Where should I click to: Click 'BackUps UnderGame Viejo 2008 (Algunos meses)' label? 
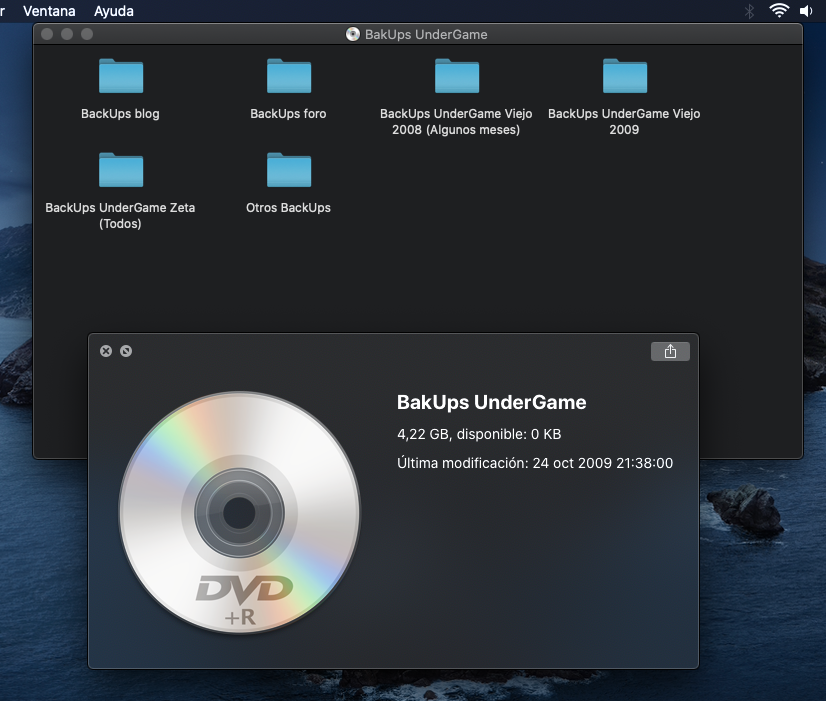[x=456, y=122]
